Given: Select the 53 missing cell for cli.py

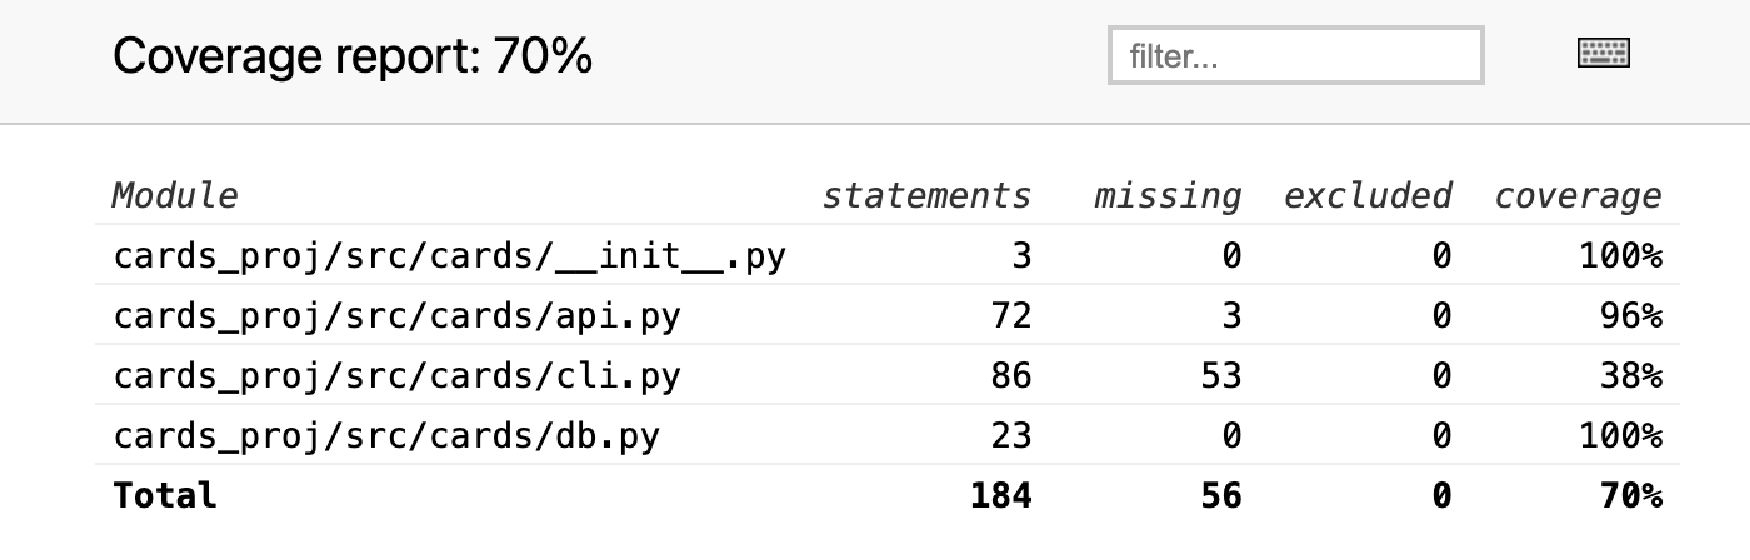Looking at the screenshot, I should click(1221, 376).
